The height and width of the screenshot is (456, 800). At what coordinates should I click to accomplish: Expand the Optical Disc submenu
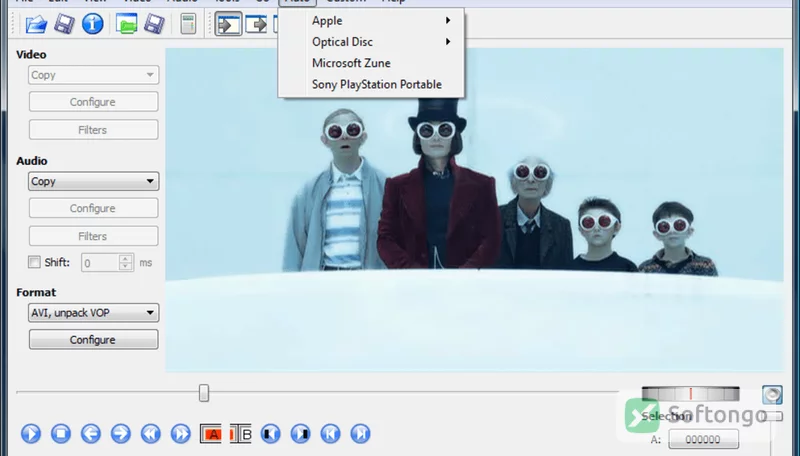[371, 42]
